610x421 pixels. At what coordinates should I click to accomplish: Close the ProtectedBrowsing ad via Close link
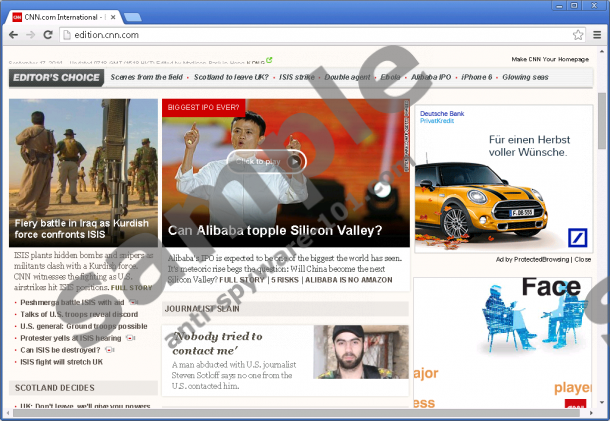[x=582, y=259]
